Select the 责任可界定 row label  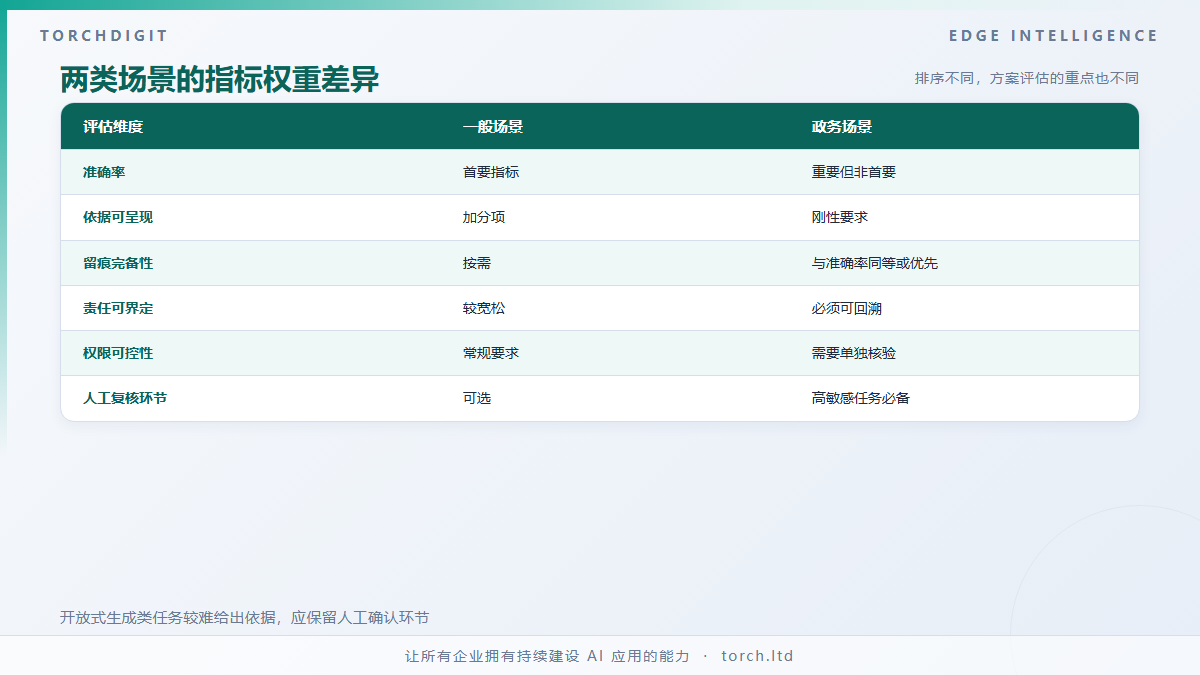[118, 308]
